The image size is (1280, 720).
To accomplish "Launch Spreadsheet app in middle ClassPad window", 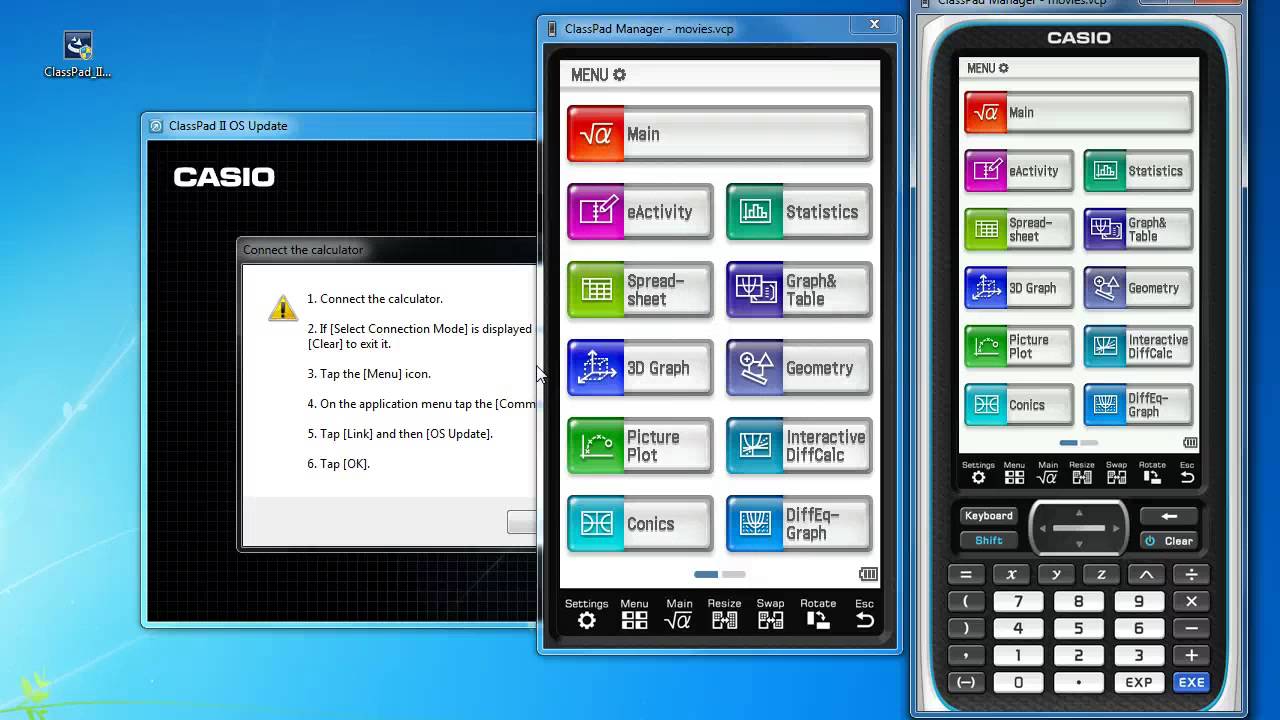I will click(x=640, y=290).
